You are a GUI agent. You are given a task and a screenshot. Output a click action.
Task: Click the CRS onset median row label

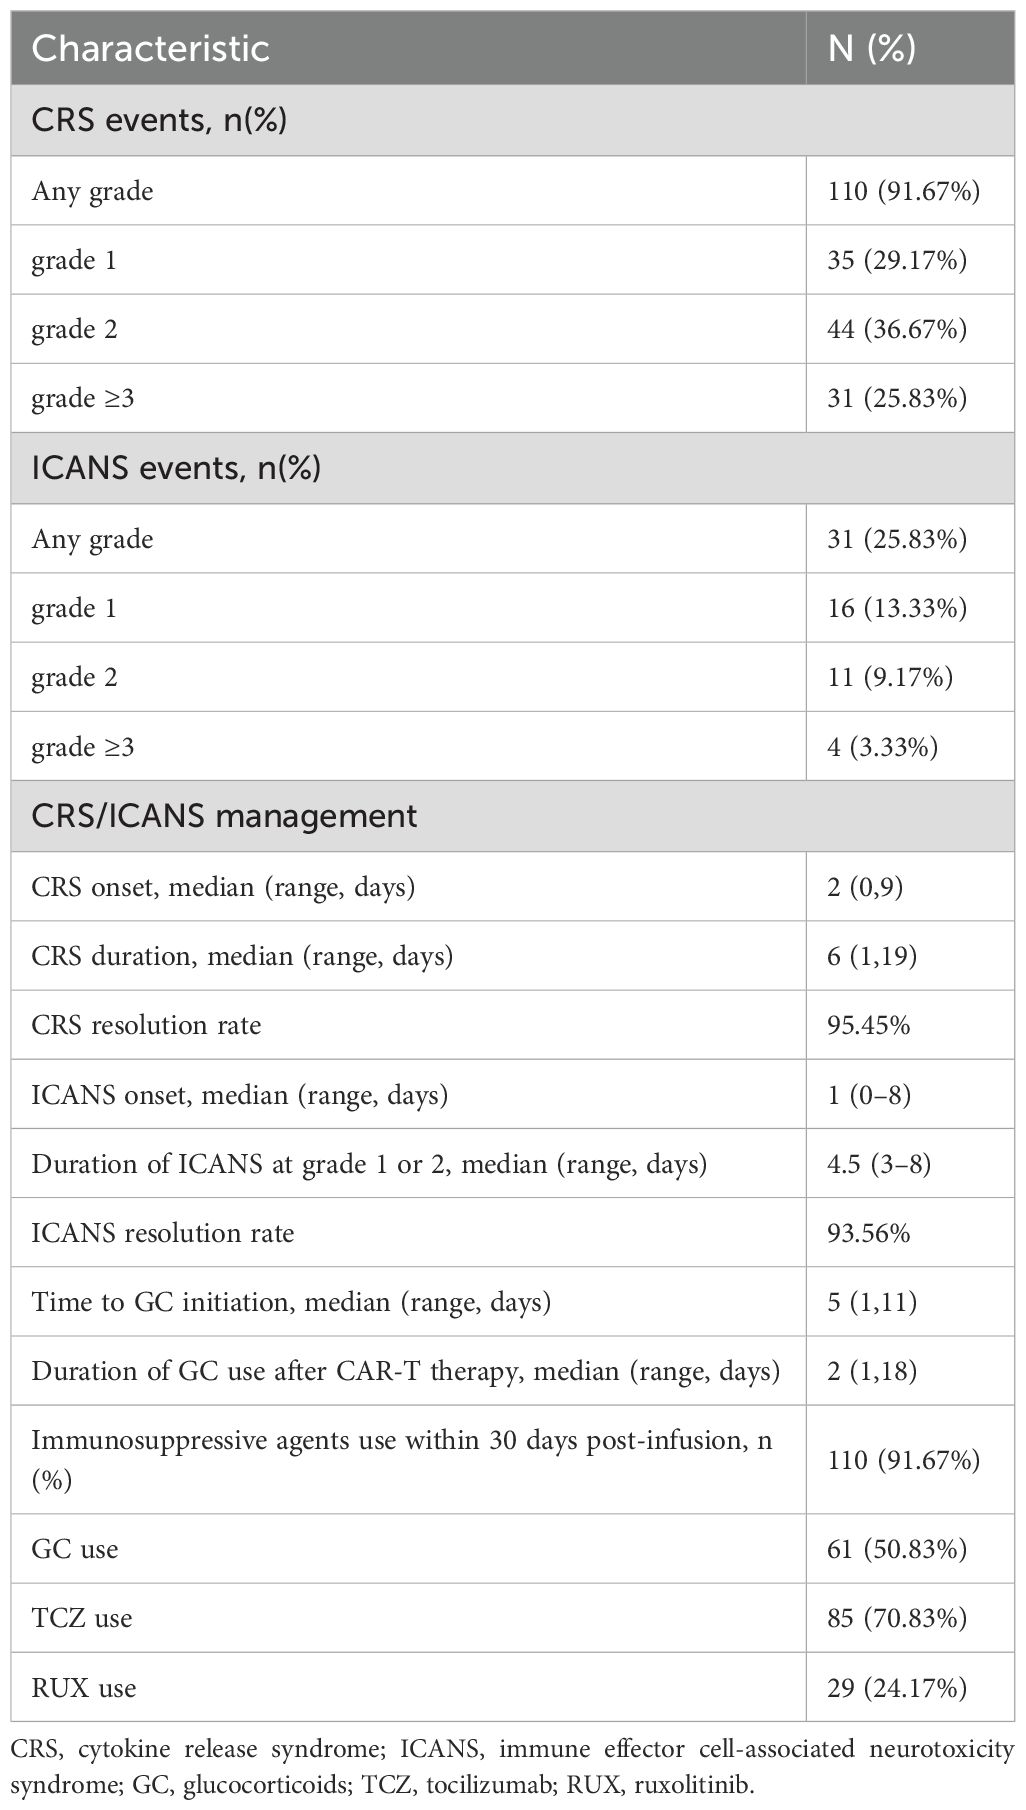coord(223,887)
